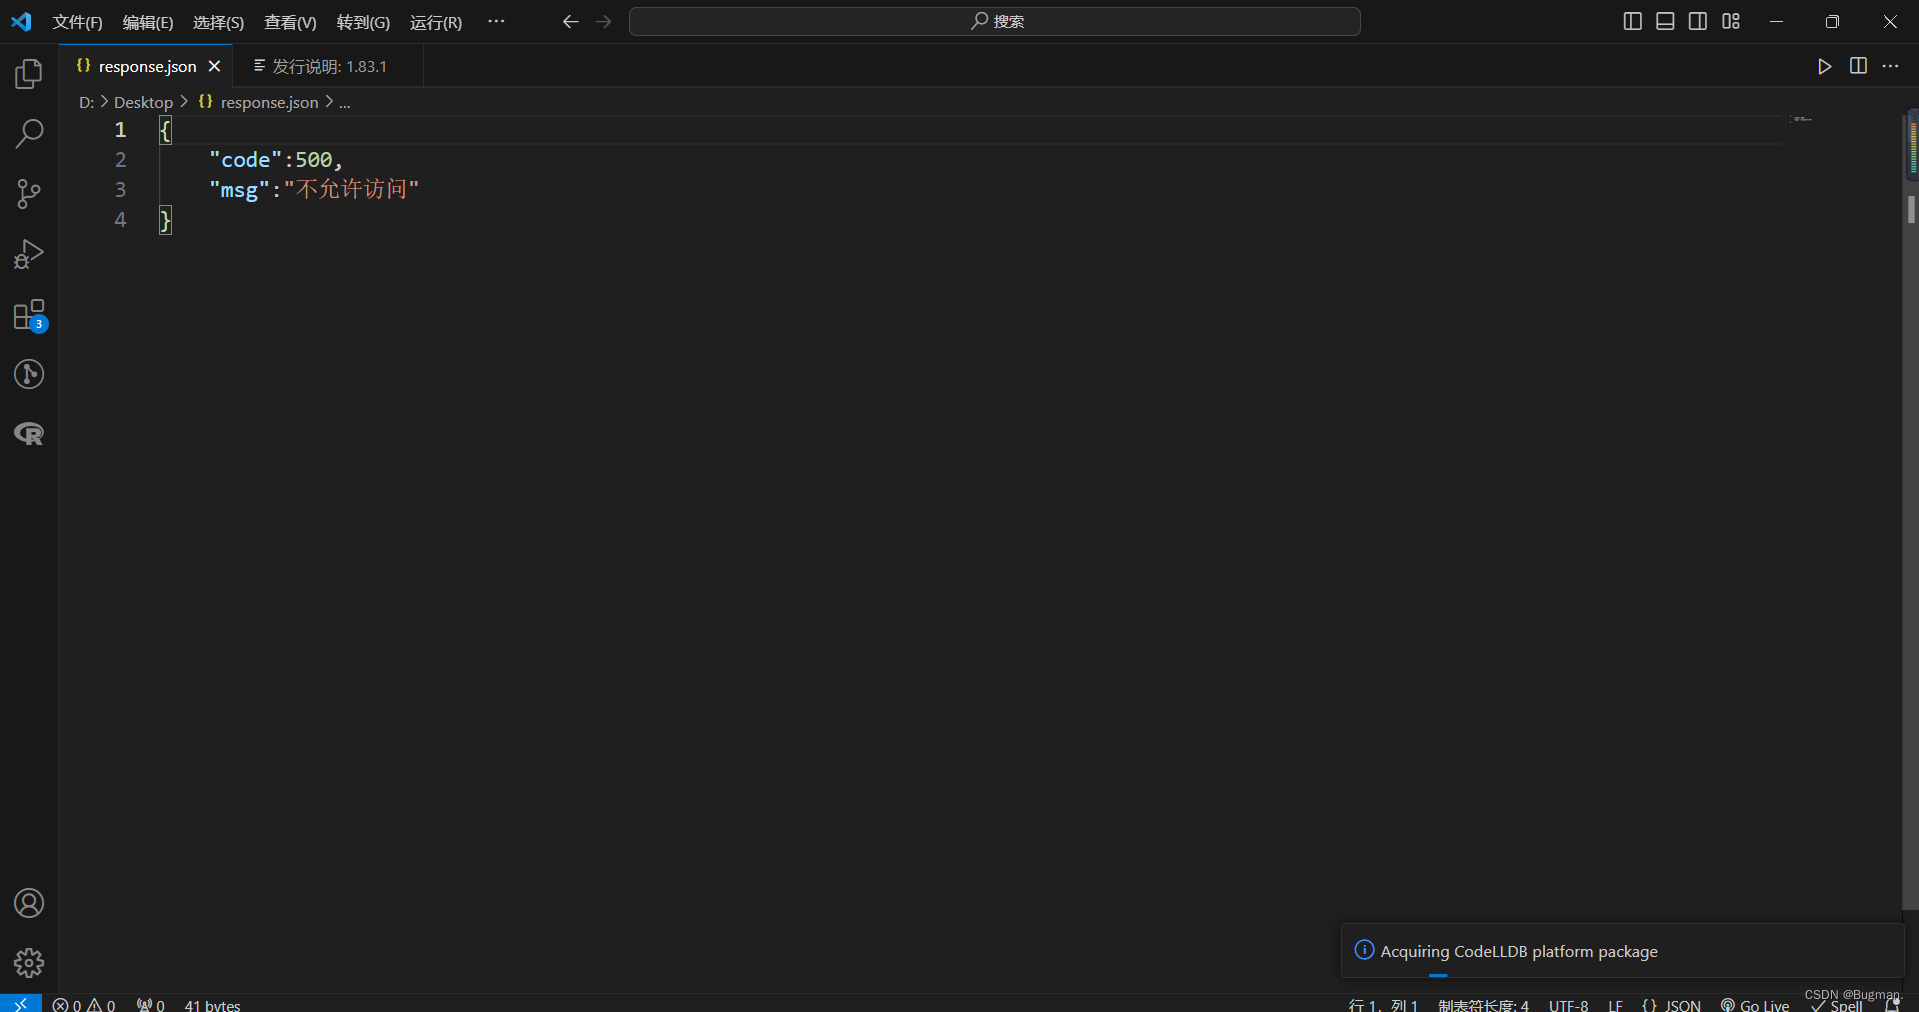Click the vertical scrollbar of the editor
1919x1012 pixels.
click(x=1910, y=510)
